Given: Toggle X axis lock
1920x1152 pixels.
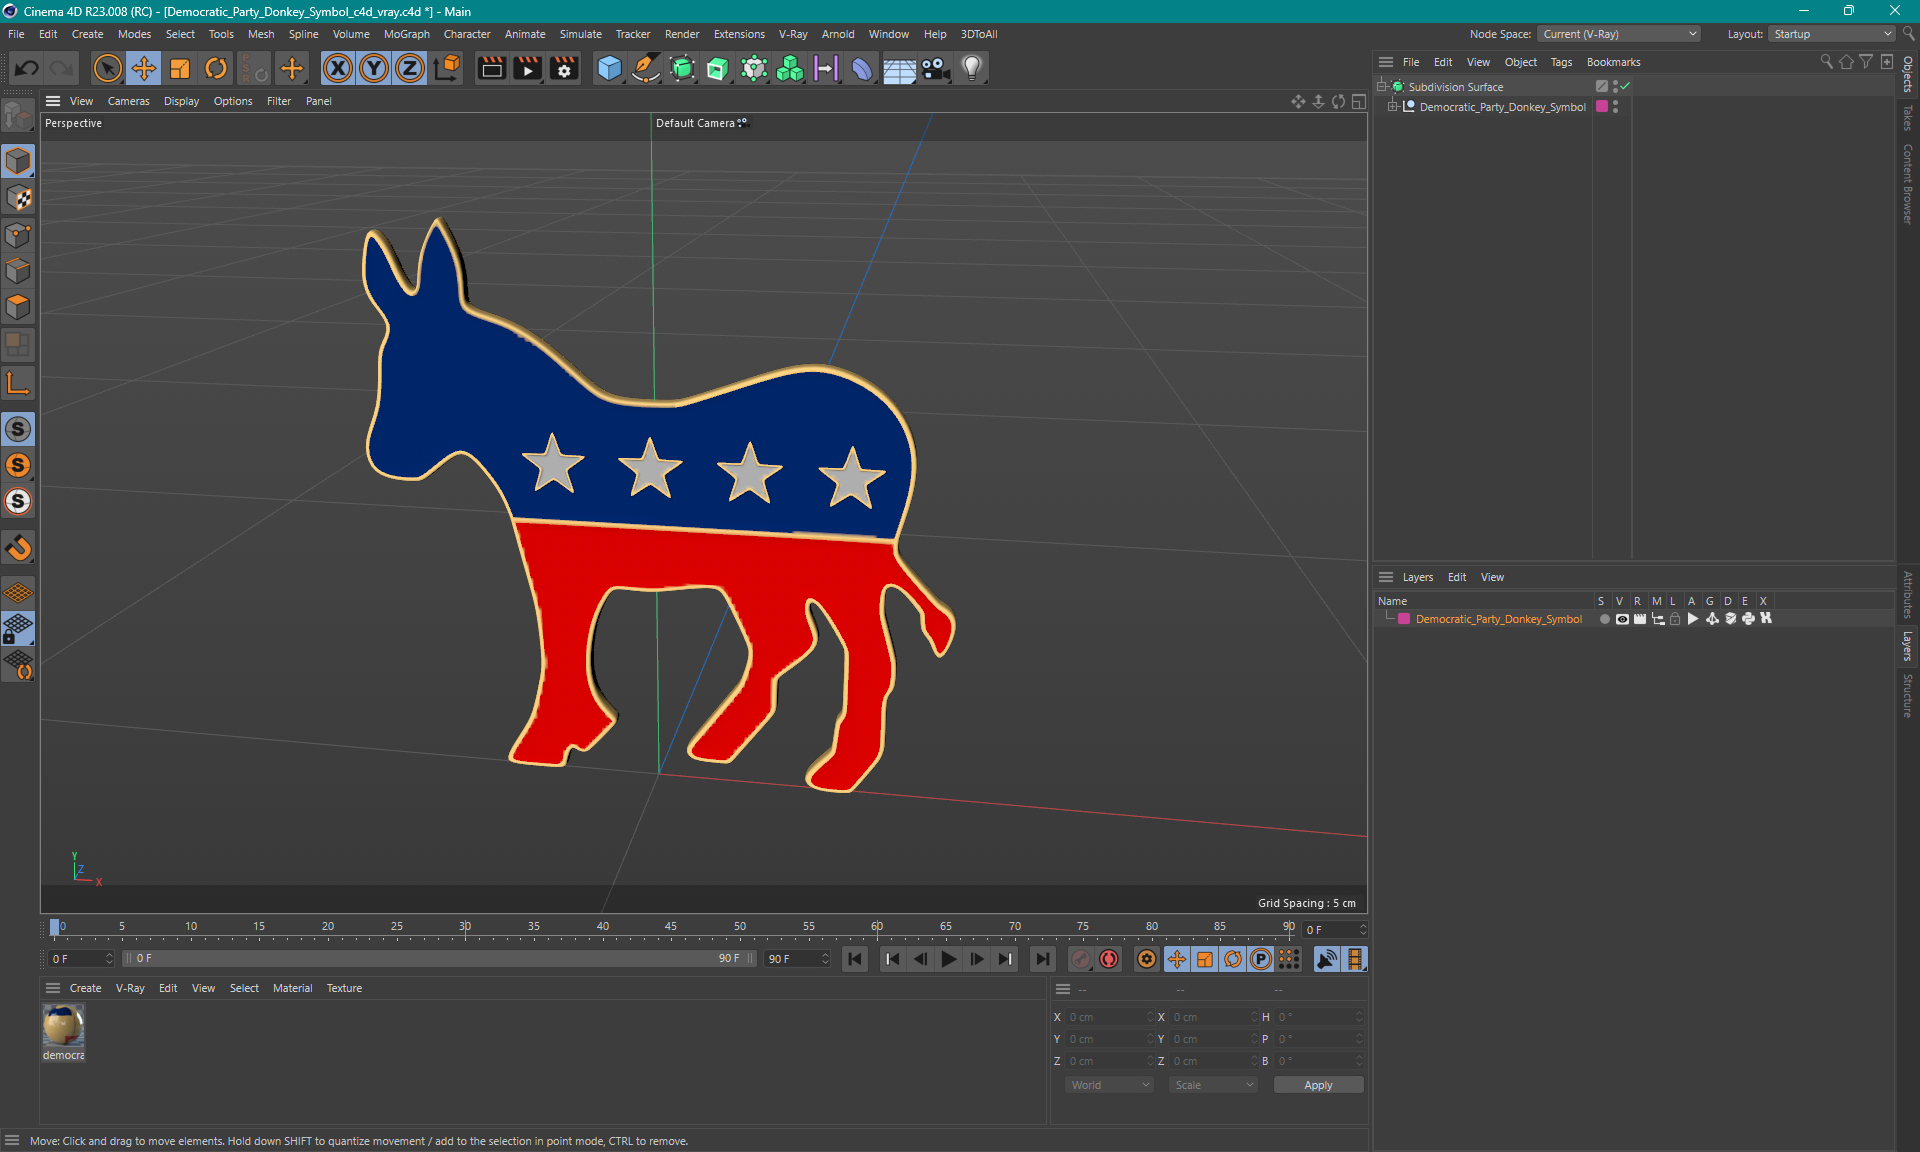Looking at the screenshot, I should point(338,68).
